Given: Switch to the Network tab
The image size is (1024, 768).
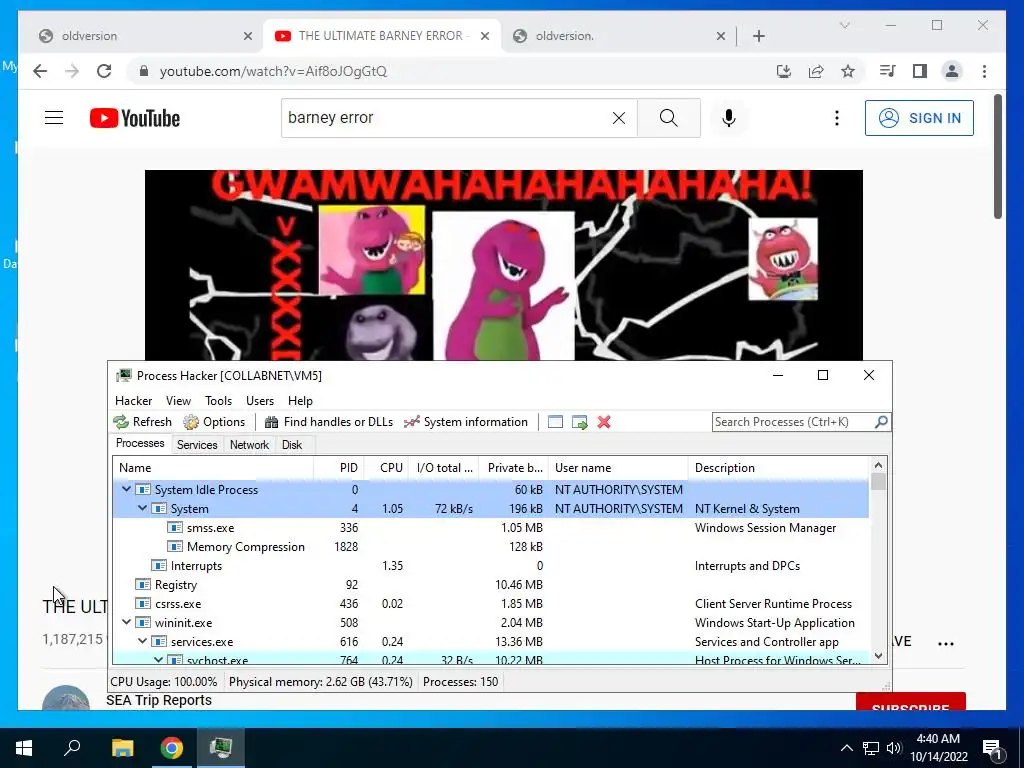Looking at the screenshot, I should [x=249, y=445].
